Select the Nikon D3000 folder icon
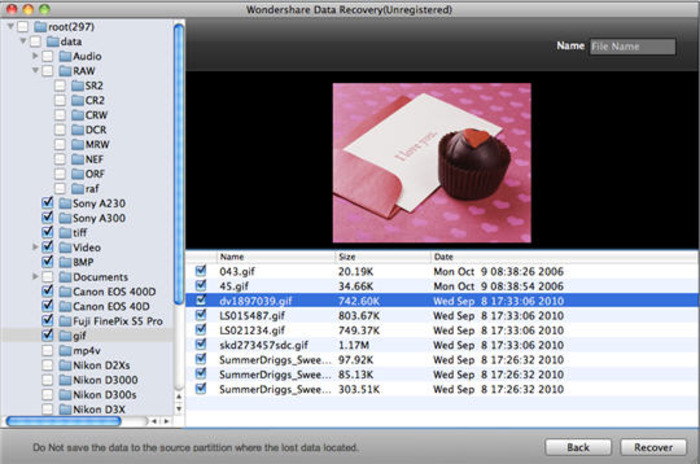 pyautogui.click(x=64, y=379)
